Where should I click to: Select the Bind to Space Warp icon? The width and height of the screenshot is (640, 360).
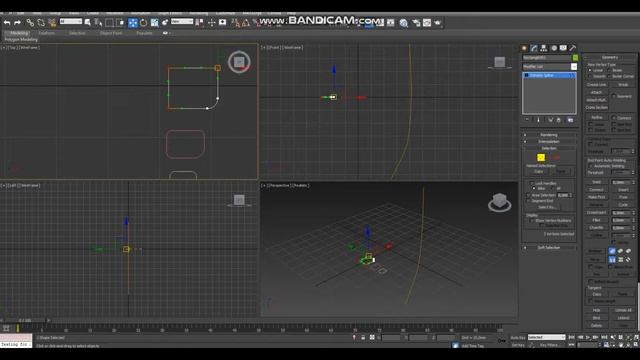click(52, 23)
